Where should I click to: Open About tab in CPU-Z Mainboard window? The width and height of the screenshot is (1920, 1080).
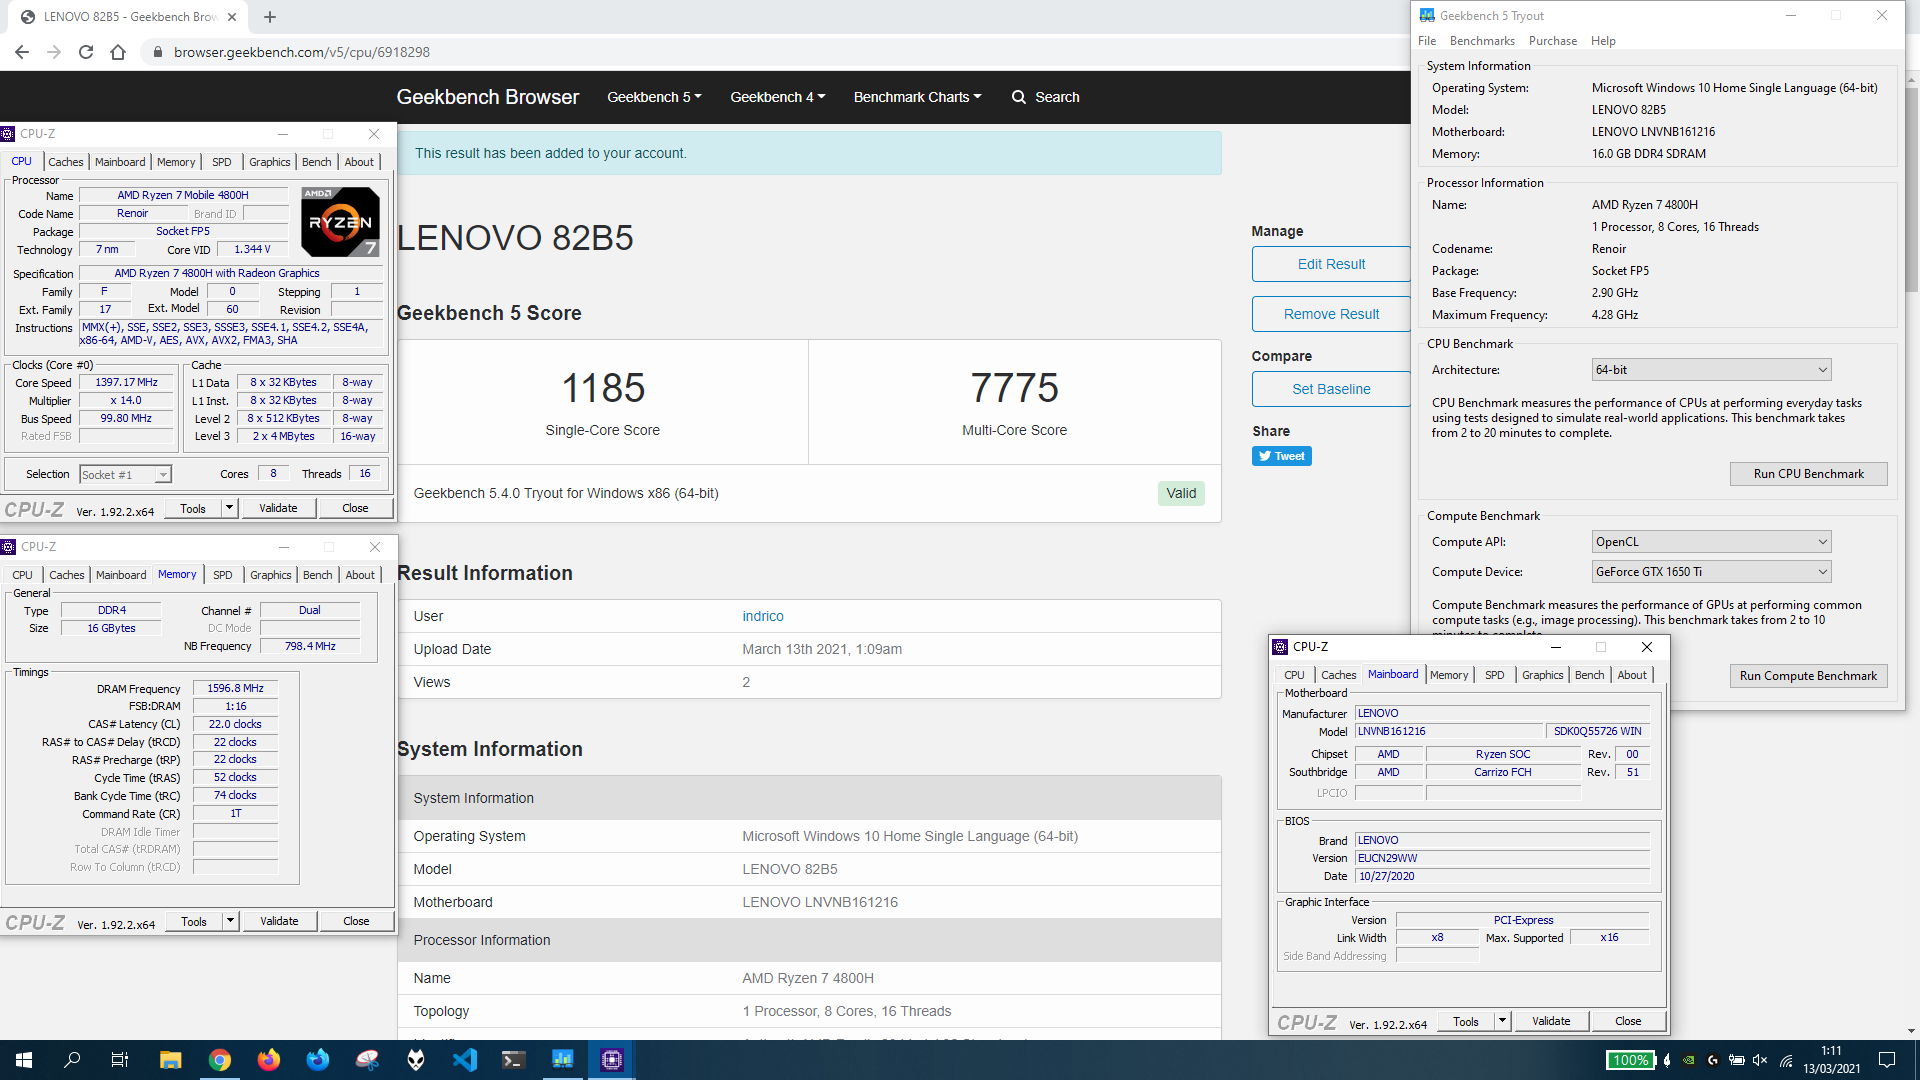click(x=1632, y=675)
